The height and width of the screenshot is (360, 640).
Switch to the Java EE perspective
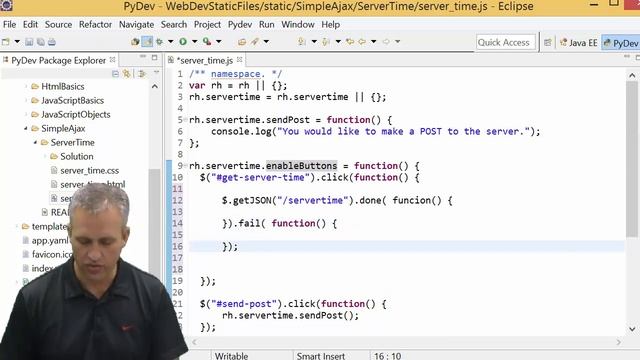pyautogui.click(x=578, y=43)
